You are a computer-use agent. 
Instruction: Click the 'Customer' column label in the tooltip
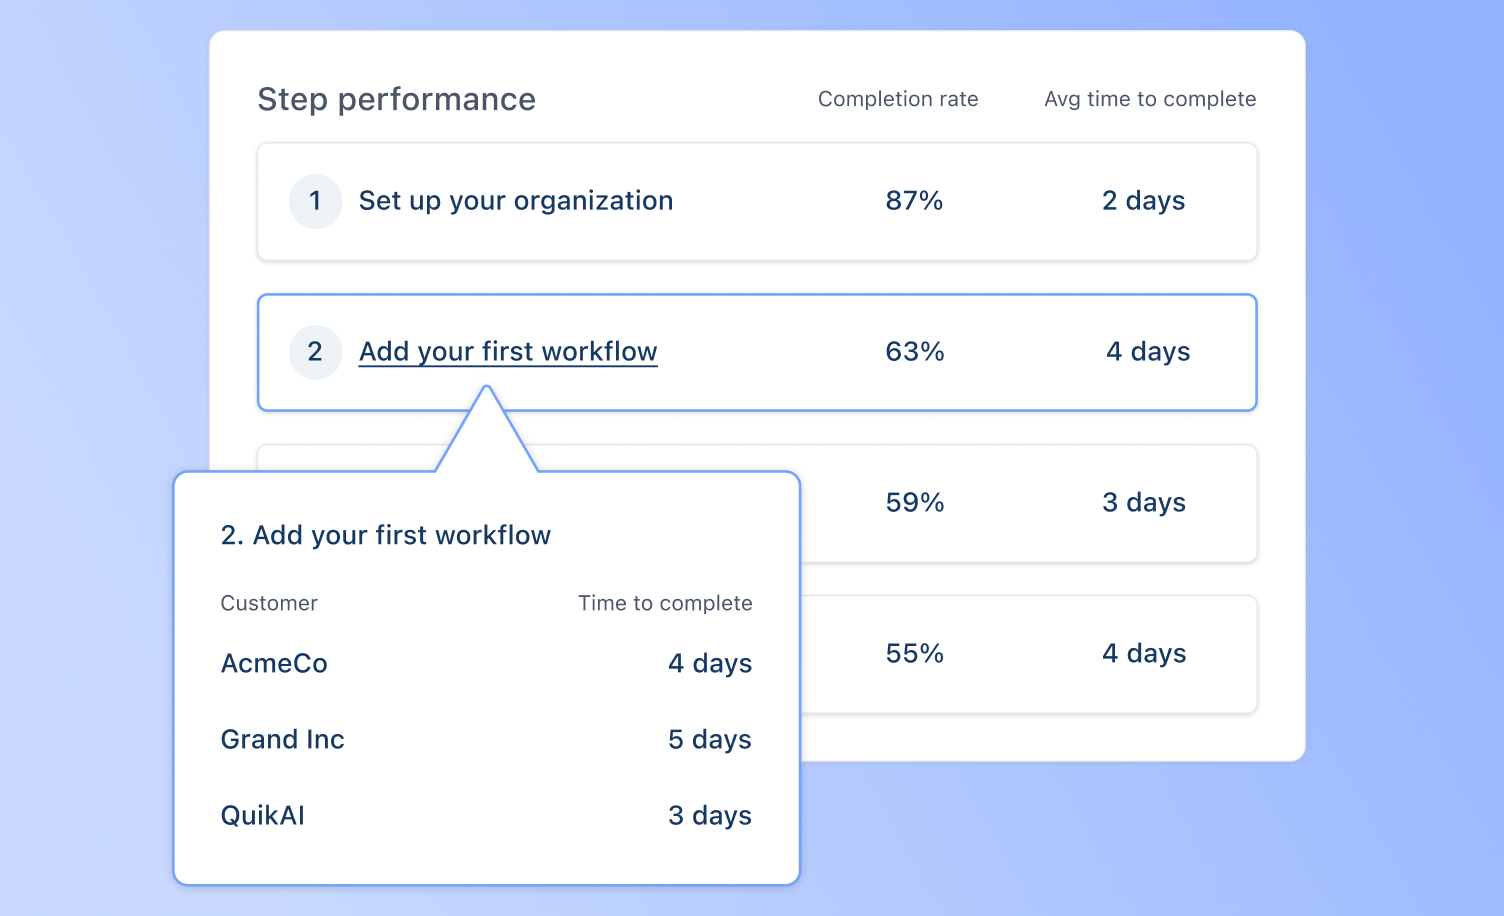[269, 603]
